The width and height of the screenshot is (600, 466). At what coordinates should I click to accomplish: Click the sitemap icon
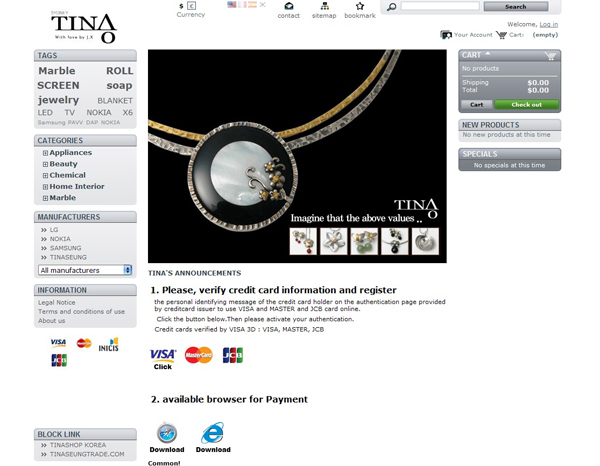324,7
